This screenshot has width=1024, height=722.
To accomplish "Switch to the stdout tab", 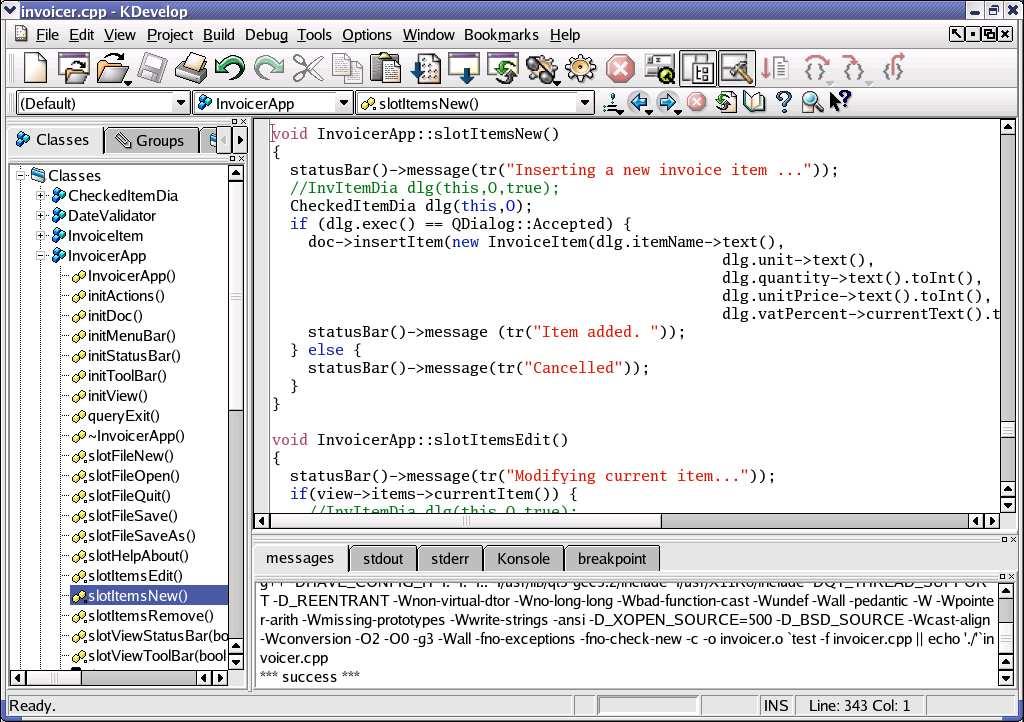I will click(x=383, y=559).
